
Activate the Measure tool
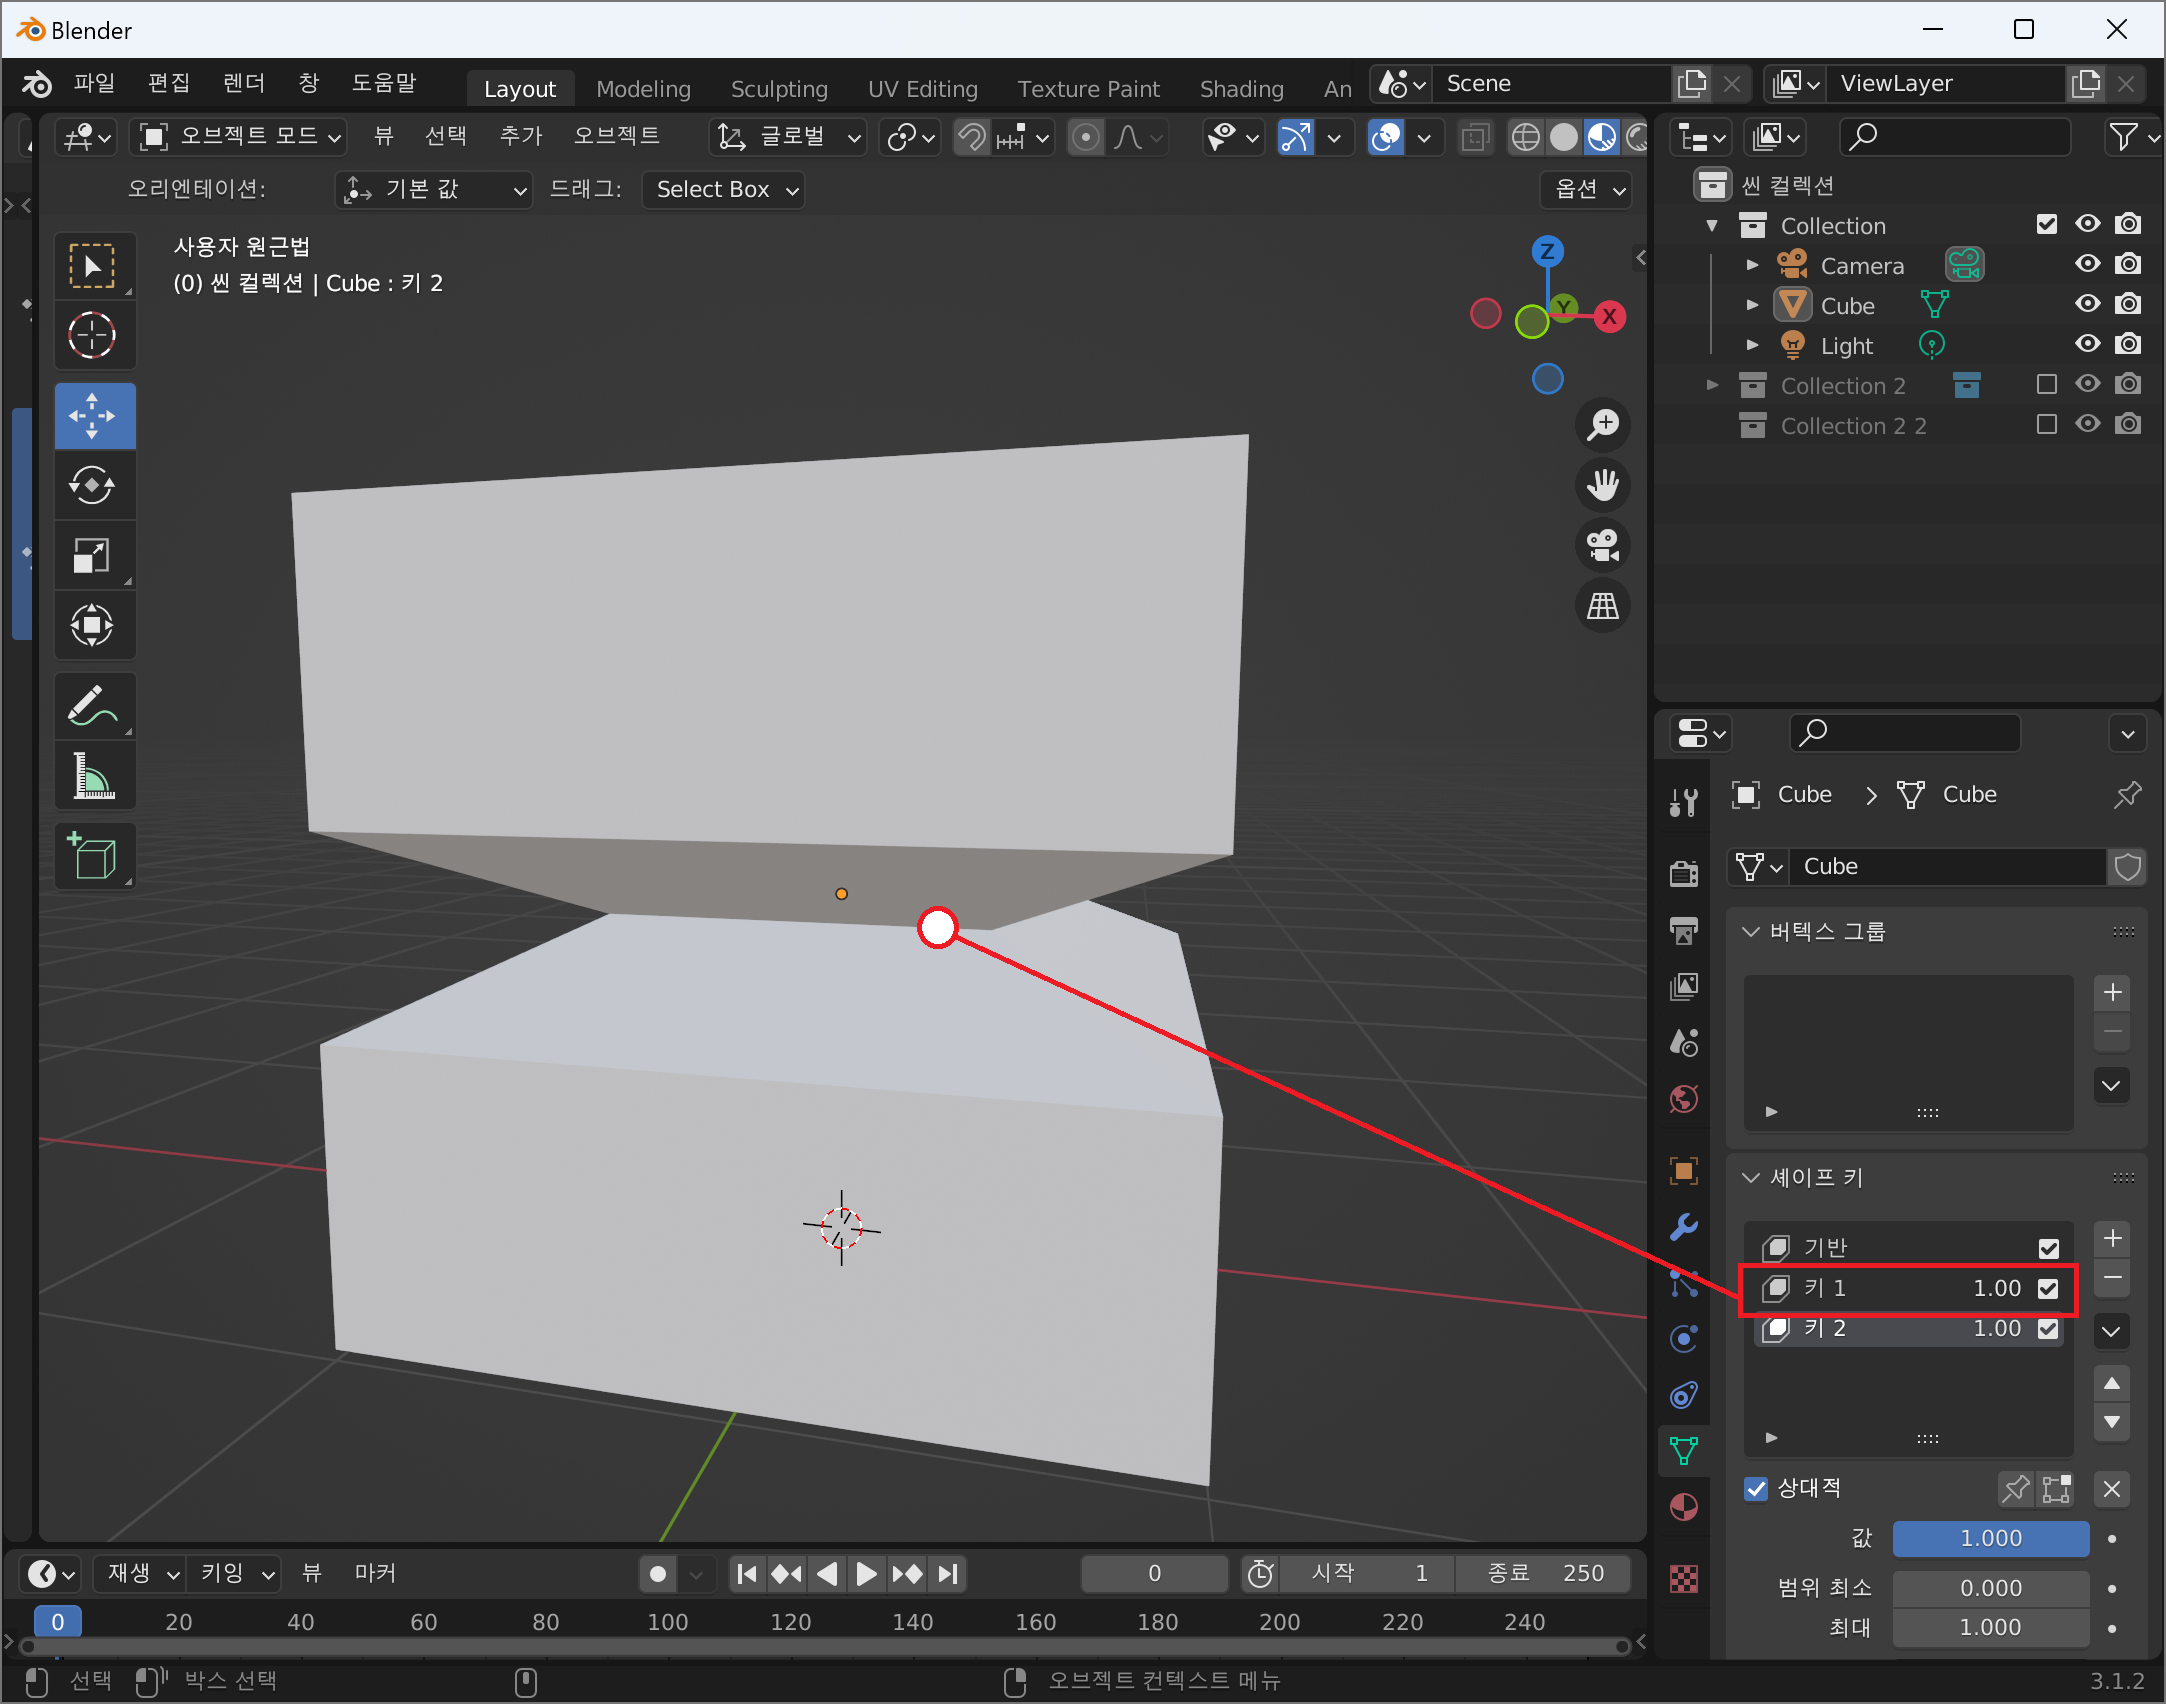pyautogui.click(x=92, y=777)
